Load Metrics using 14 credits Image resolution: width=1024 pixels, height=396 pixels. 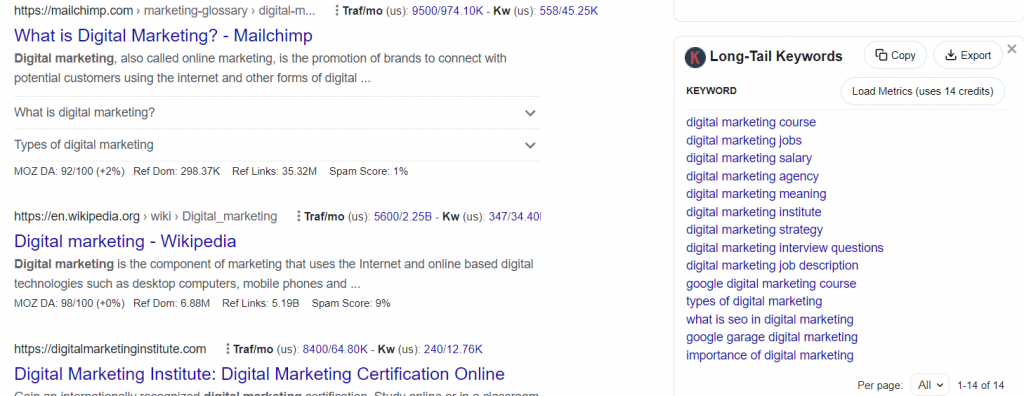pos(923,91)
